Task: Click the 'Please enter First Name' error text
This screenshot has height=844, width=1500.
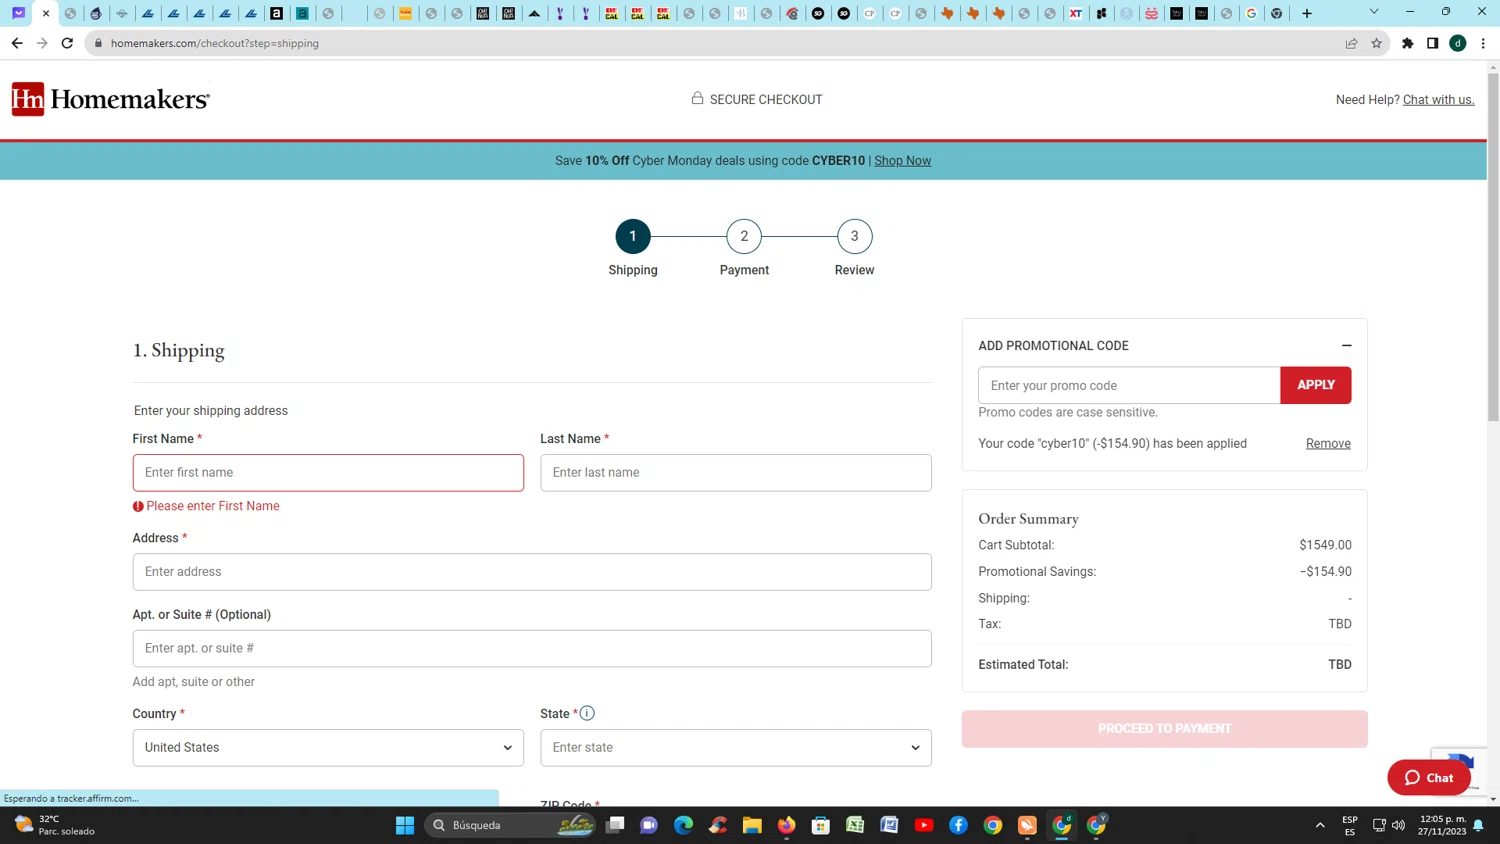Action: coord(213,506)
